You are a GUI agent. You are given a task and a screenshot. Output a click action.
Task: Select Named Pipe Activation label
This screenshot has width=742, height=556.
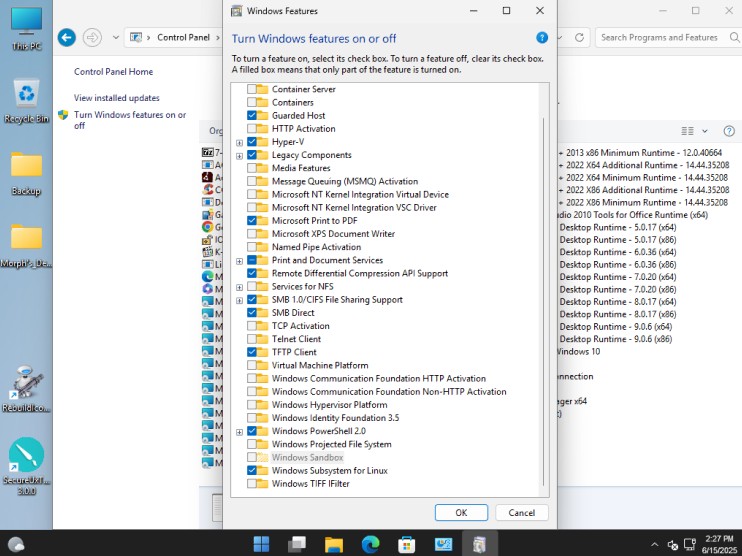pyautogui.click(x=316, y=247)
